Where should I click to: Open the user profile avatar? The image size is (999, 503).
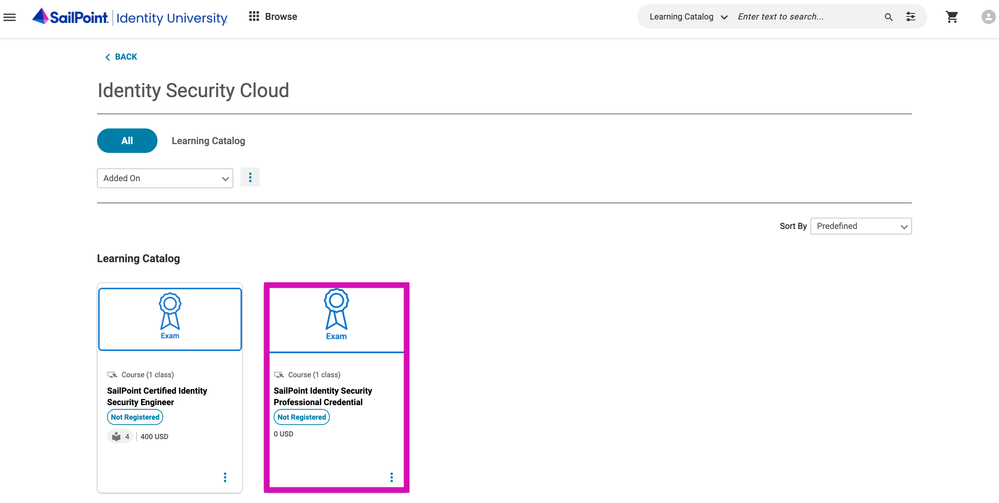pos(988,17)
